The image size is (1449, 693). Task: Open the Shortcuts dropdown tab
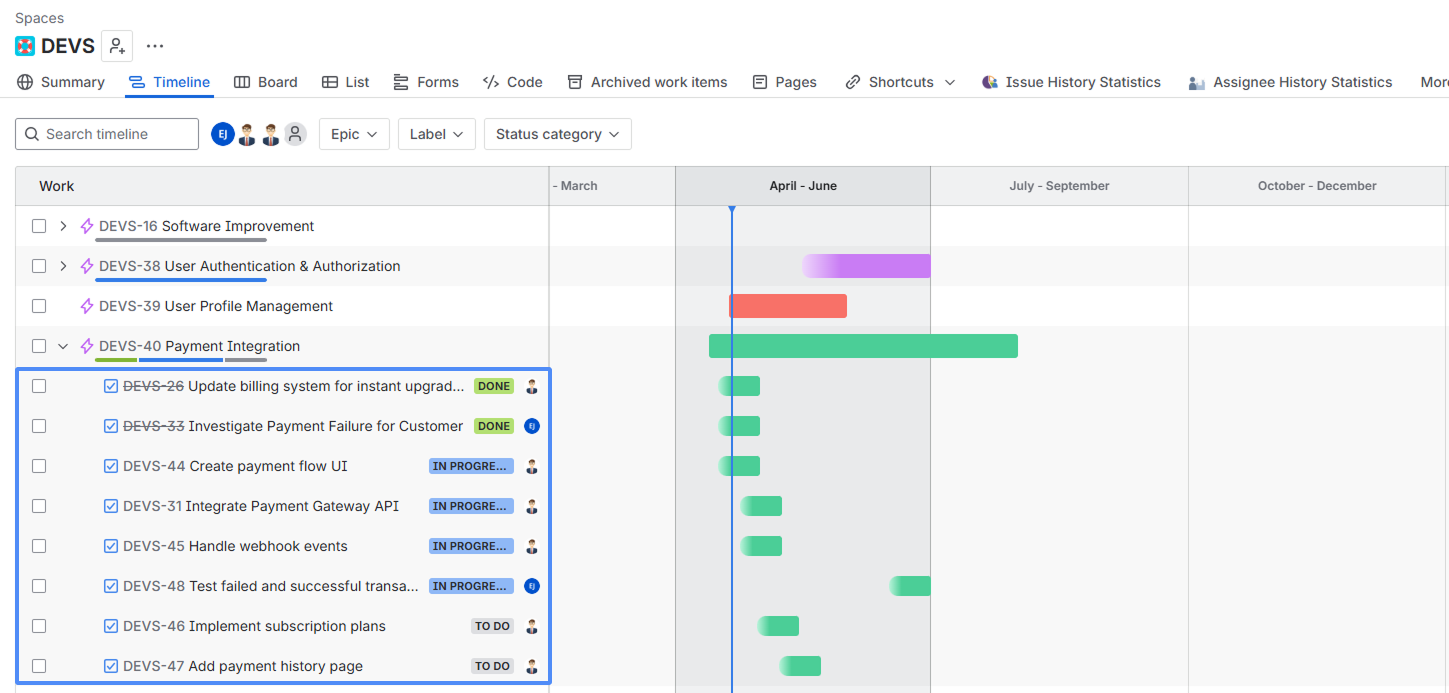[x=900, y=82]
